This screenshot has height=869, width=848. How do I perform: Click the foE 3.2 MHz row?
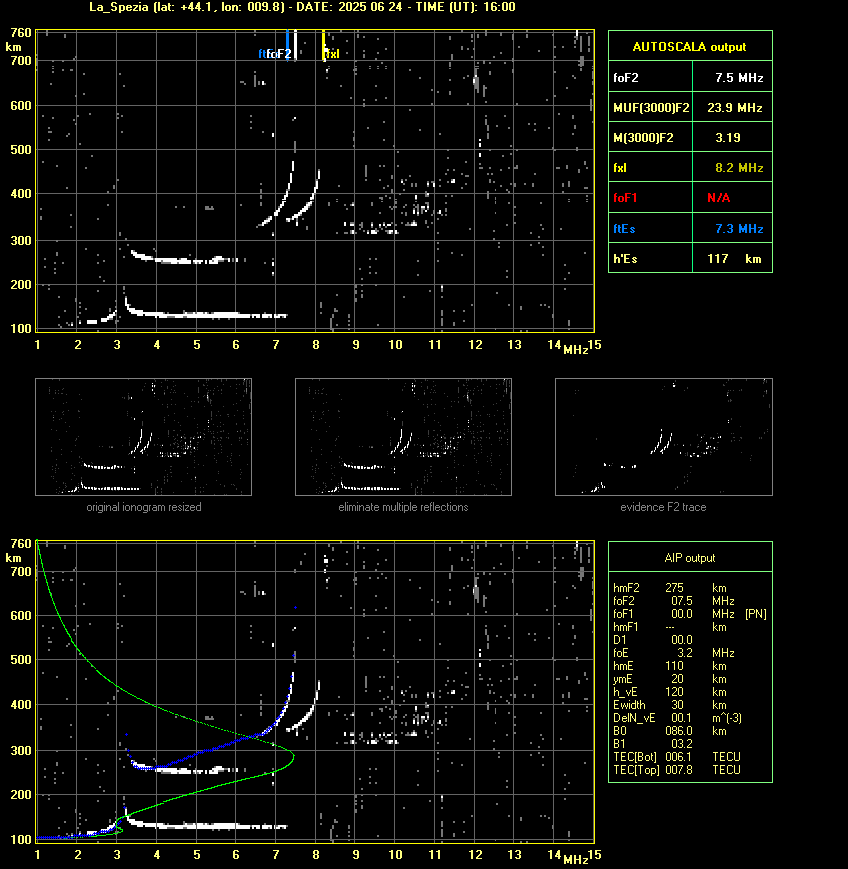click(x=673, y=653)
